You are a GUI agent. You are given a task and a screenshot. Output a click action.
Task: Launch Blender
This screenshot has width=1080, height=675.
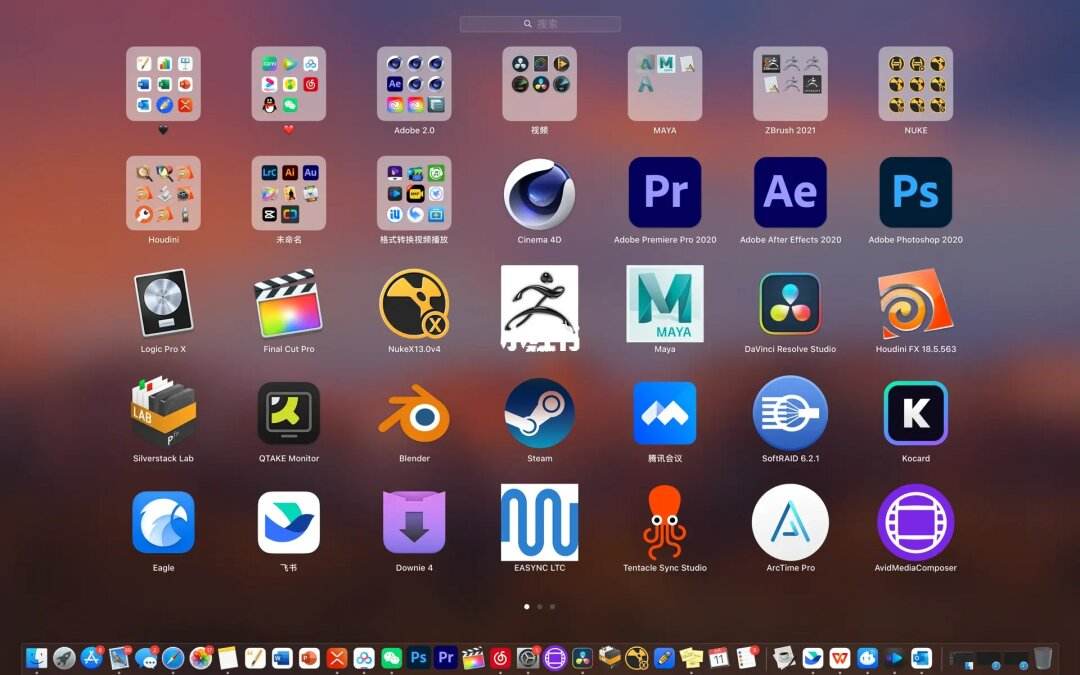coord(414,413)
